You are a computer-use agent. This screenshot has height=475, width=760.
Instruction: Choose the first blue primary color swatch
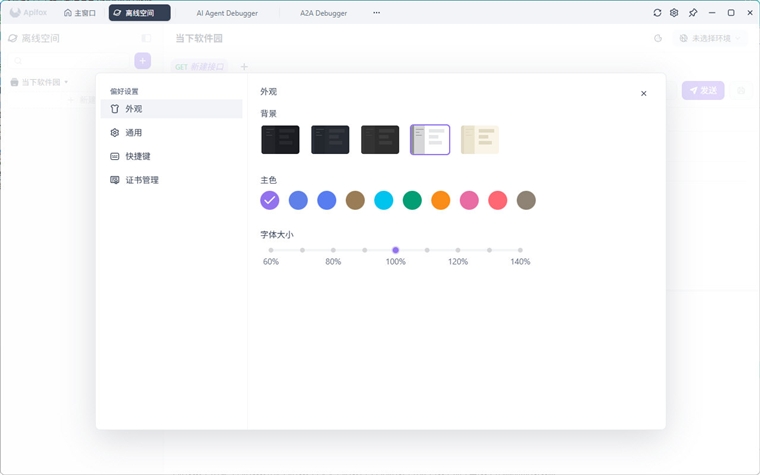pyautogui.click(x=298, y=200)
